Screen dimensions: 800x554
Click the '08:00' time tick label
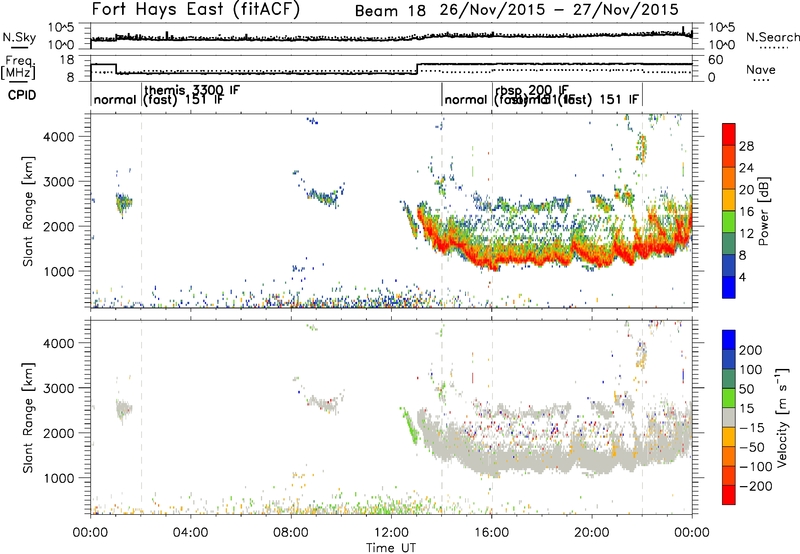point(291,533)
